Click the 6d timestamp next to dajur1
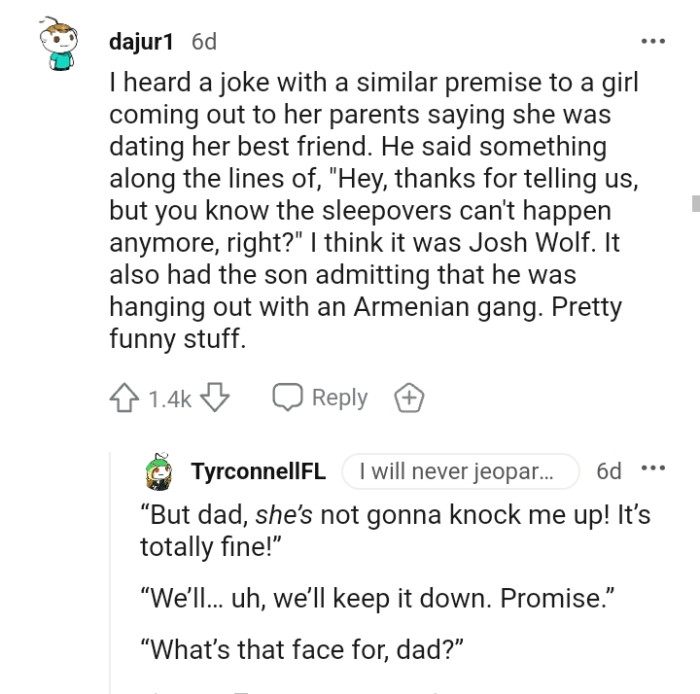 203,42
